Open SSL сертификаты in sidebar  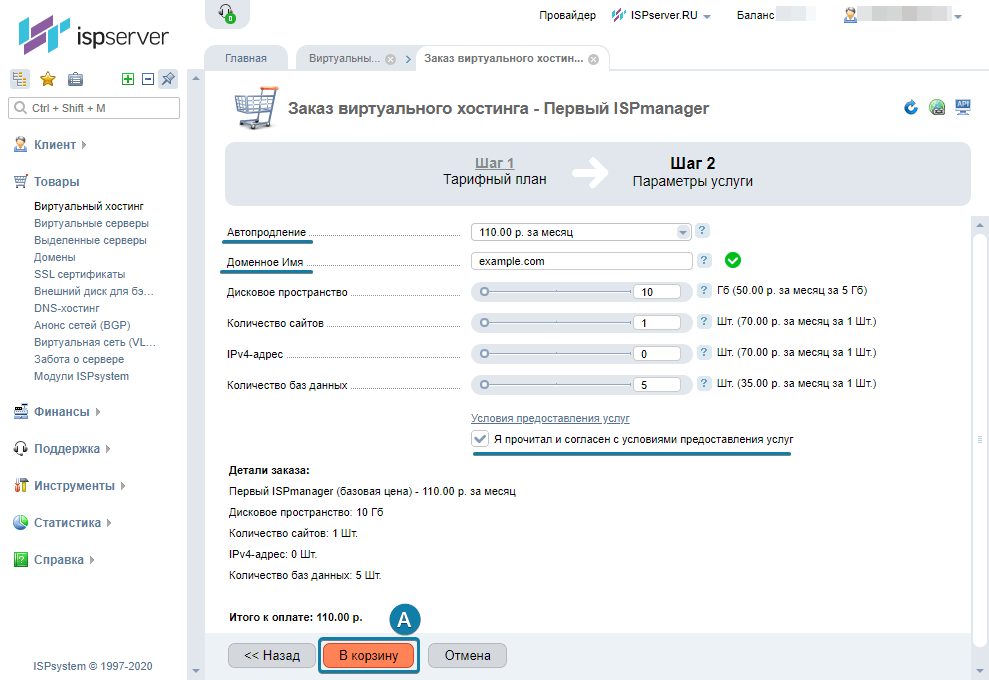79,274
